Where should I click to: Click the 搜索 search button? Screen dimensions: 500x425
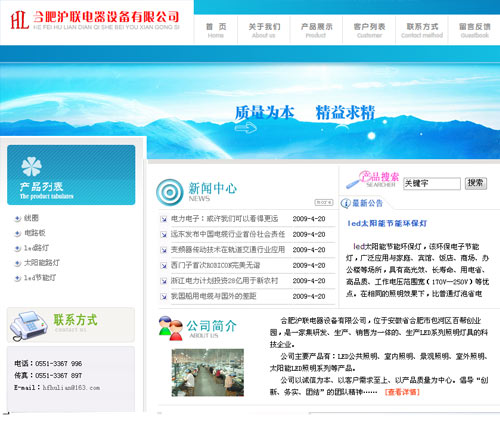(476, 183)
